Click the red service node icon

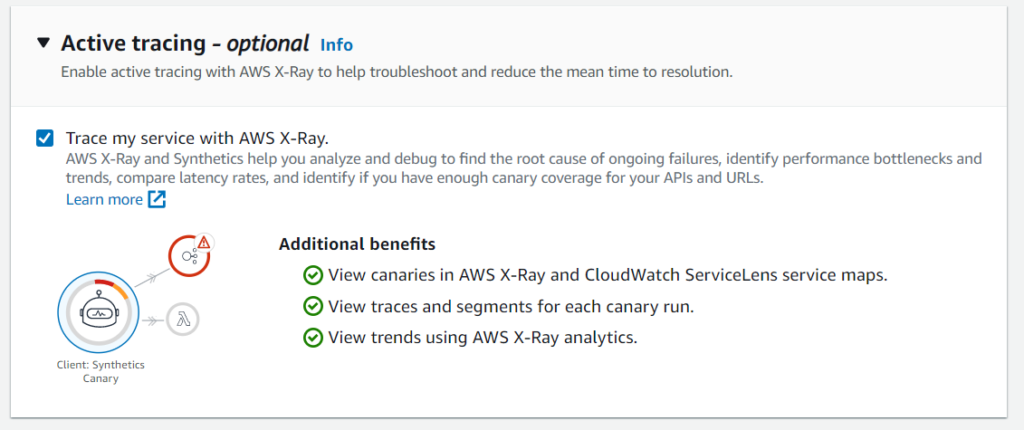[x=189, y=255]
